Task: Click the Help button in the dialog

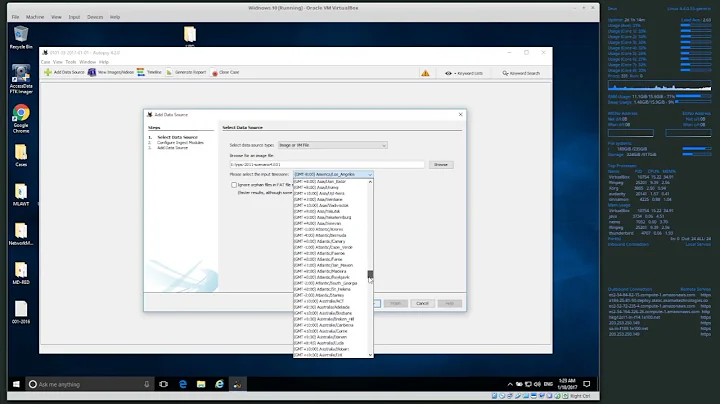Action: (450, 303)
